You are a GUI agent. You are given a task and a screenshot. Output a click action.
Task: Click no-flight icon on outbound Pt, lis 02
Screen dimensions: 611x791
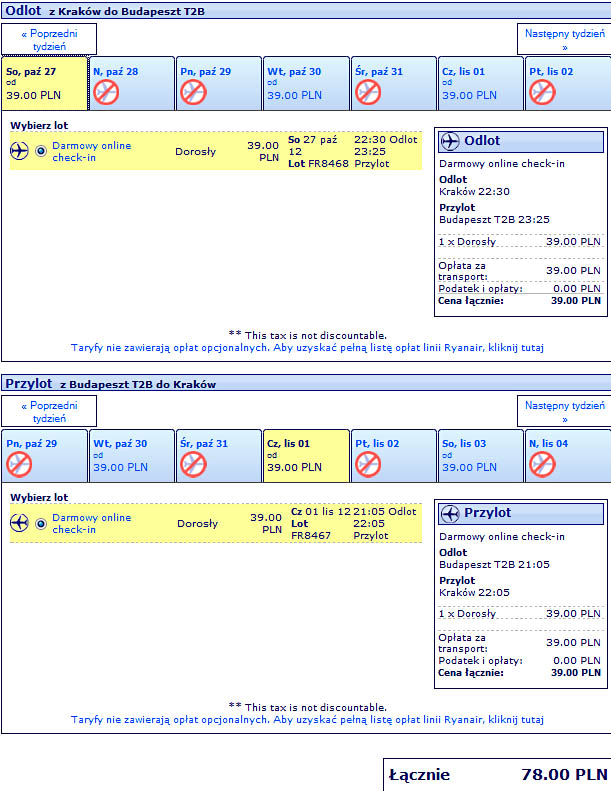point(542,92)
